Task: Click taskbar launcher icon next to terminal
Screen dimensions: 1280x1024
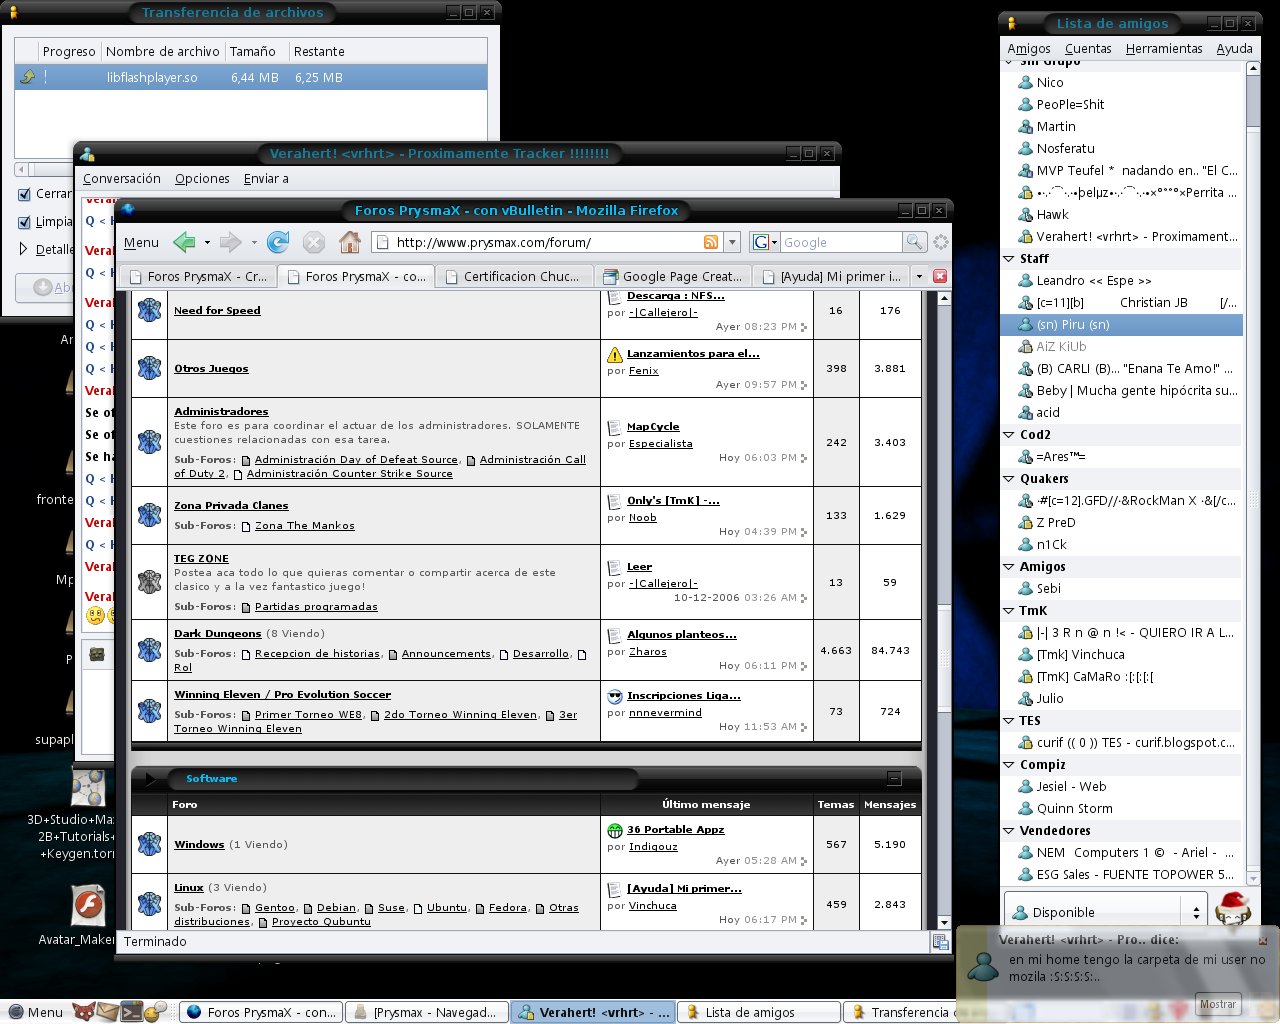Action: click(x=155, y=1012)
